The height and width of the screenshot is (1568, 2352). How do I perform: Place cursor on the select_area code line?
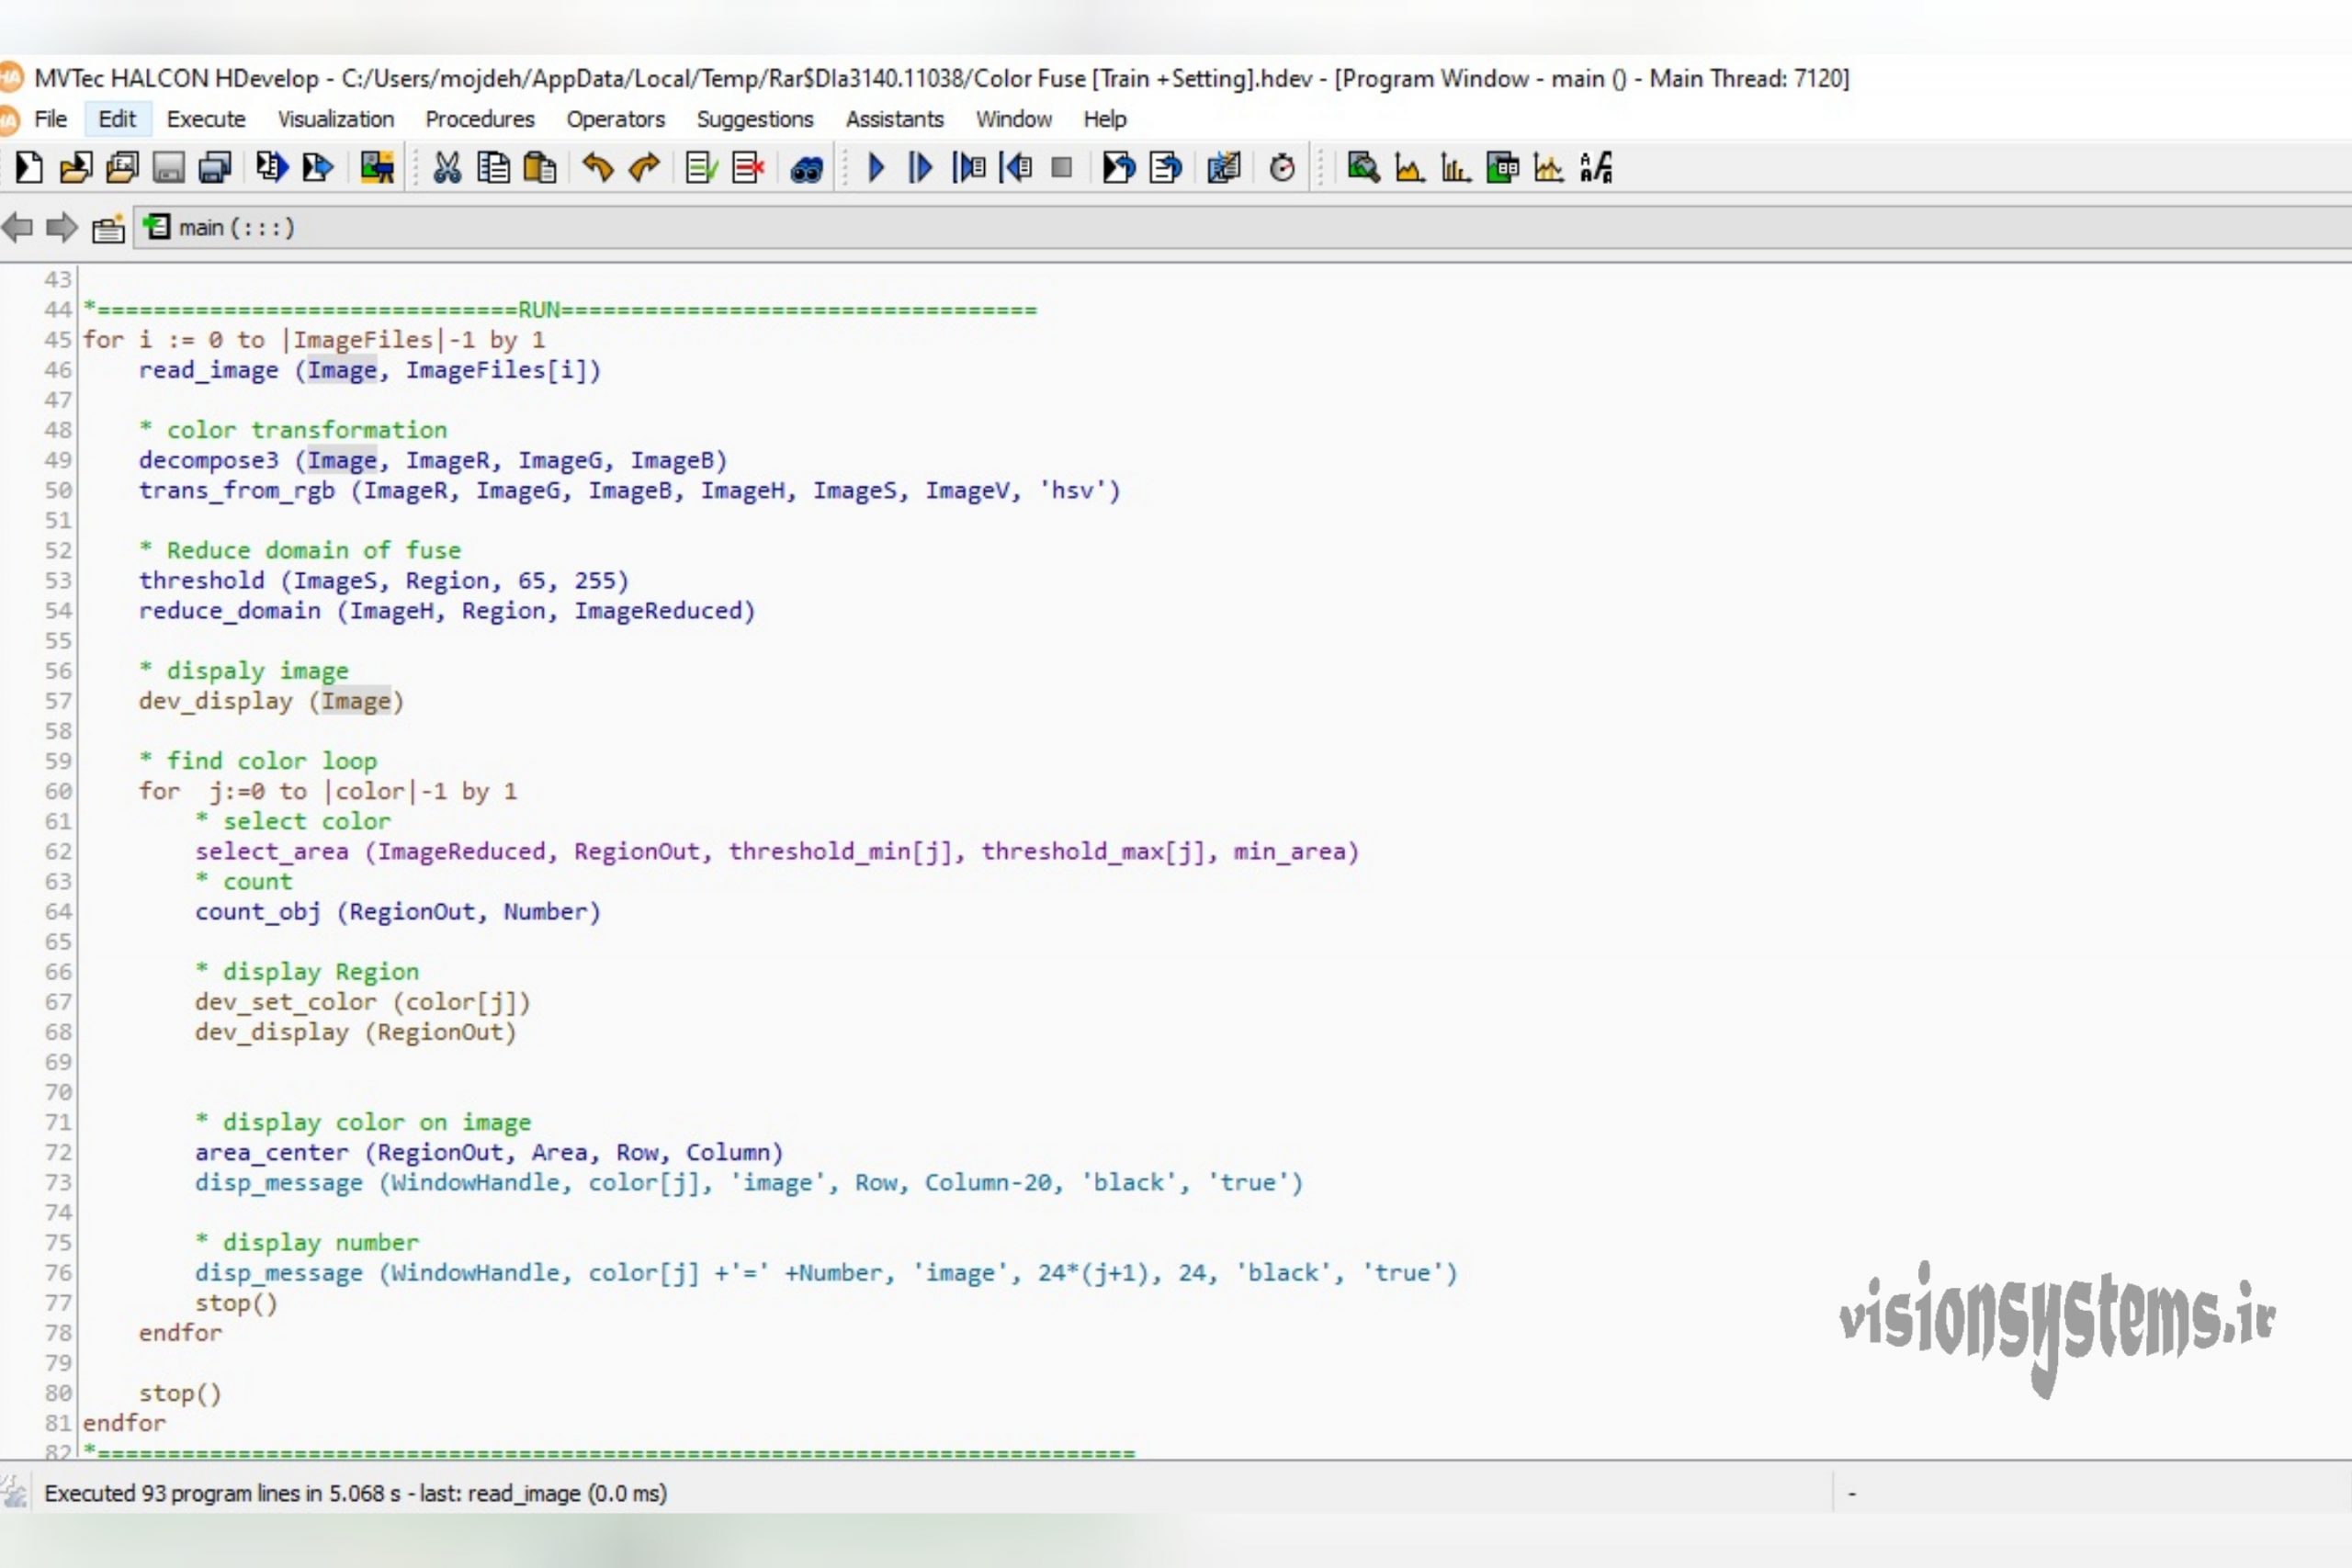(777, 852)
